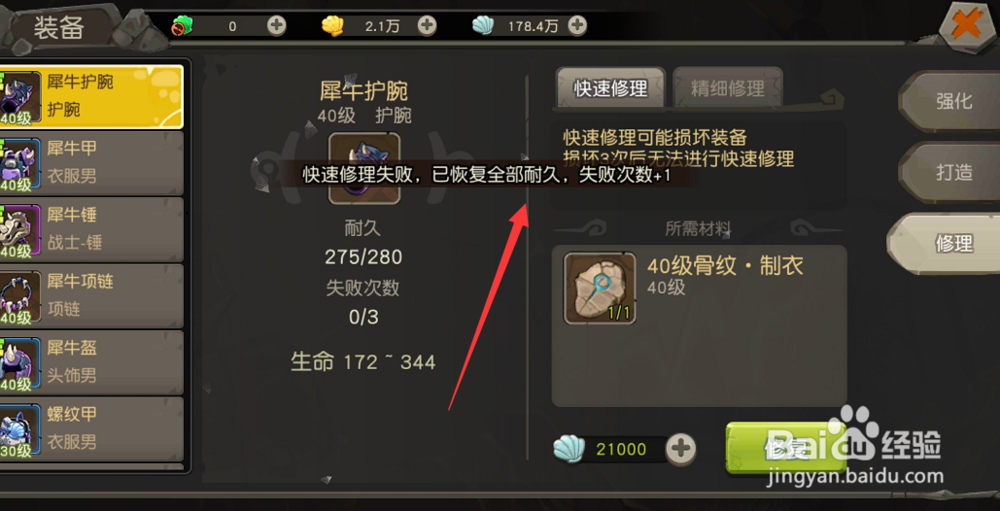
Task: Tap plus next to 21000 repair cost
Action: tap(681, 448)
